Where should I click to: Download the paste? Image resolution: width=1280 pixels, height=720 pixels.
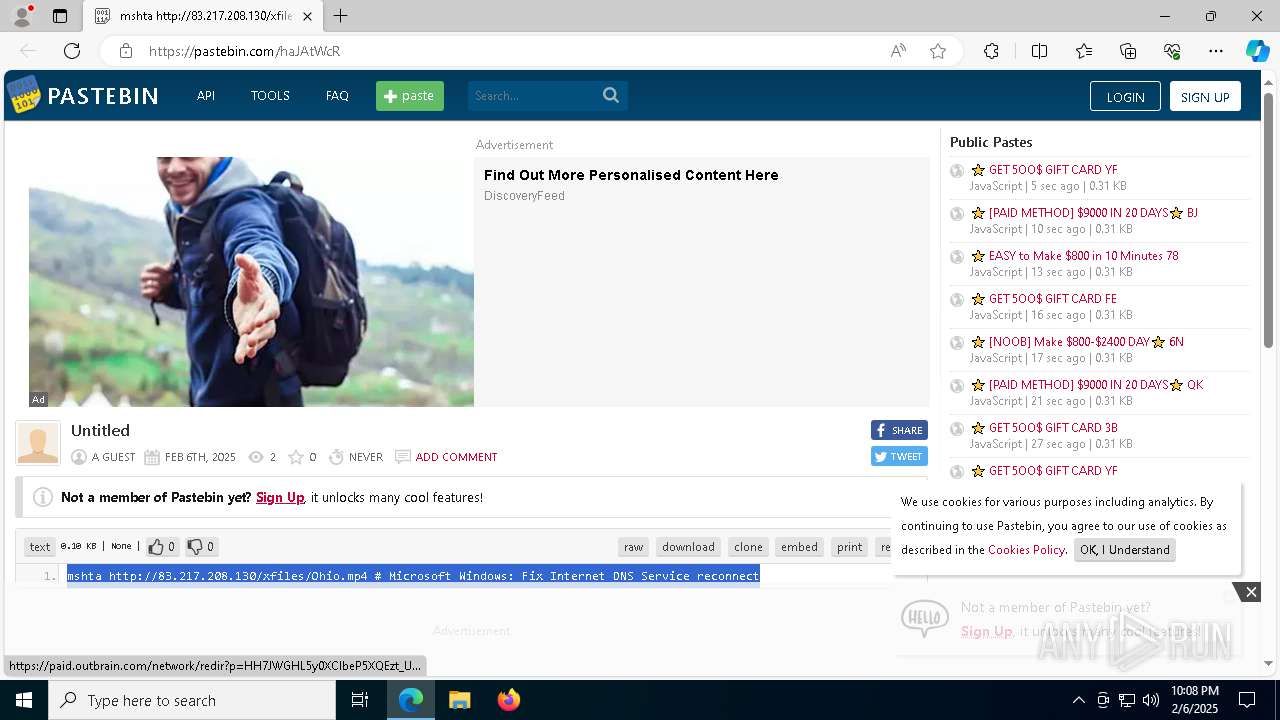coord(688,547)
